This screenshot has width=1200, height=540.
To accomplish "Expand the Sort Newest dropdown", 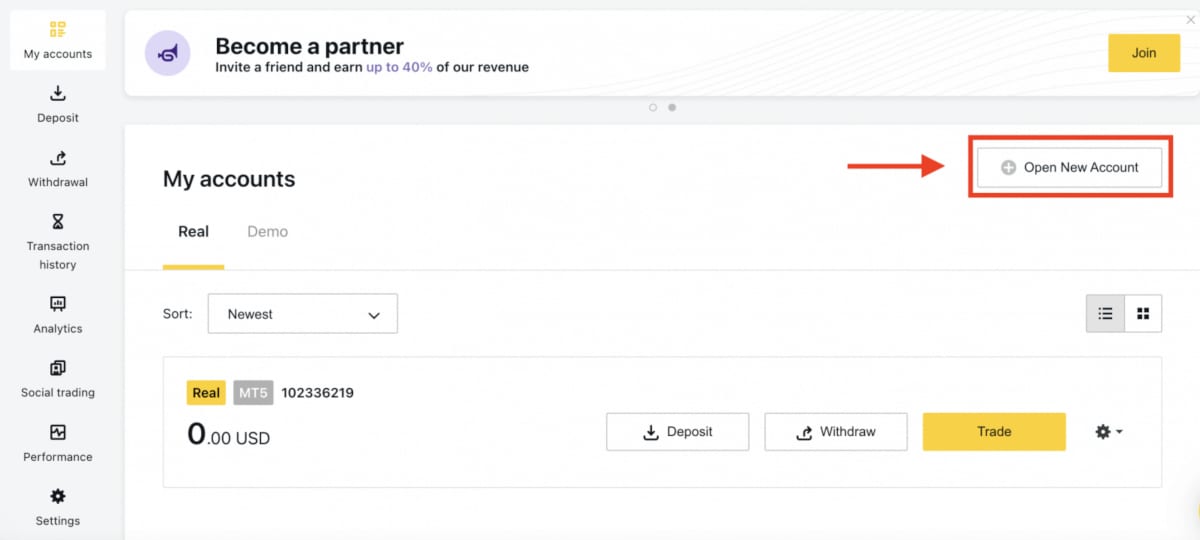I will [x=303, y=314].
